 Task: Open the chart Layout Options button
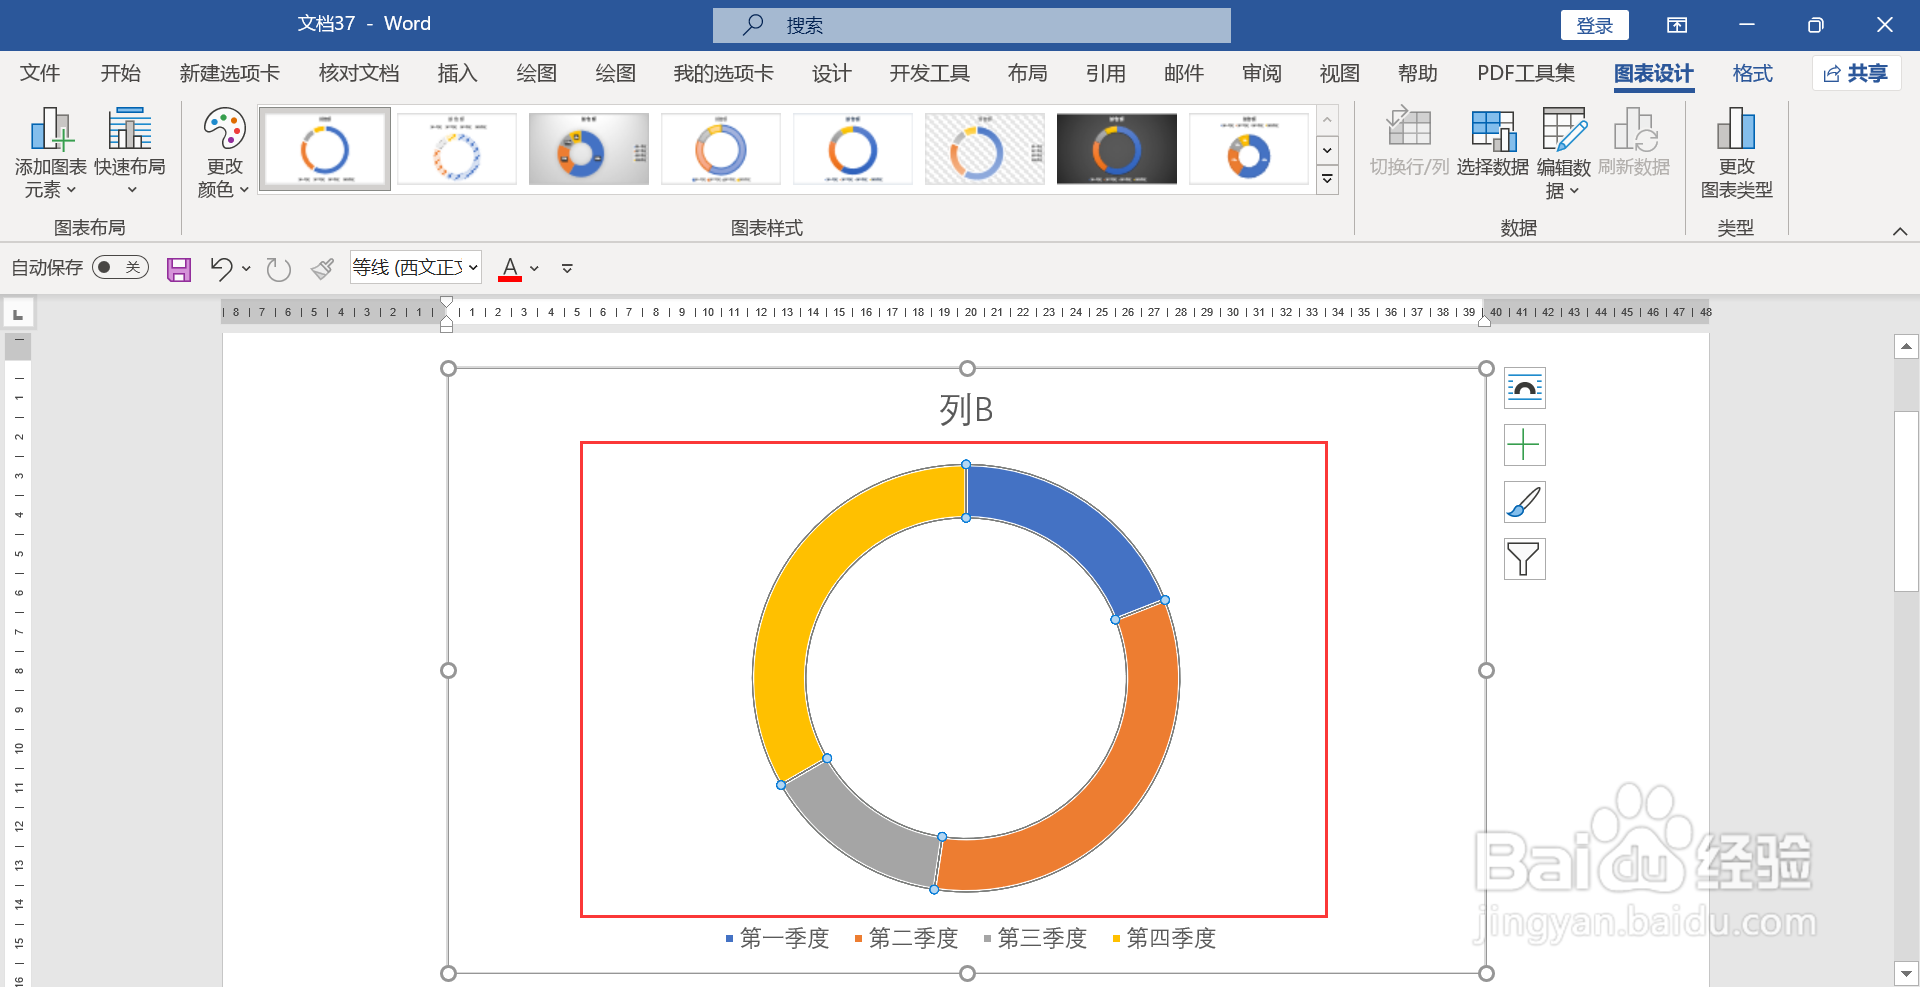click(x=1525, y=388)
